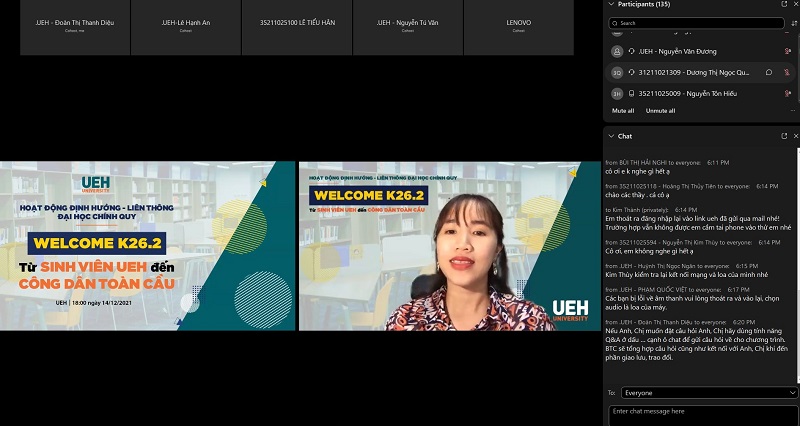Toggle mute for Nguyễn Tôn Hiếu
Screen dimensions: 800x426
[788, 93]
